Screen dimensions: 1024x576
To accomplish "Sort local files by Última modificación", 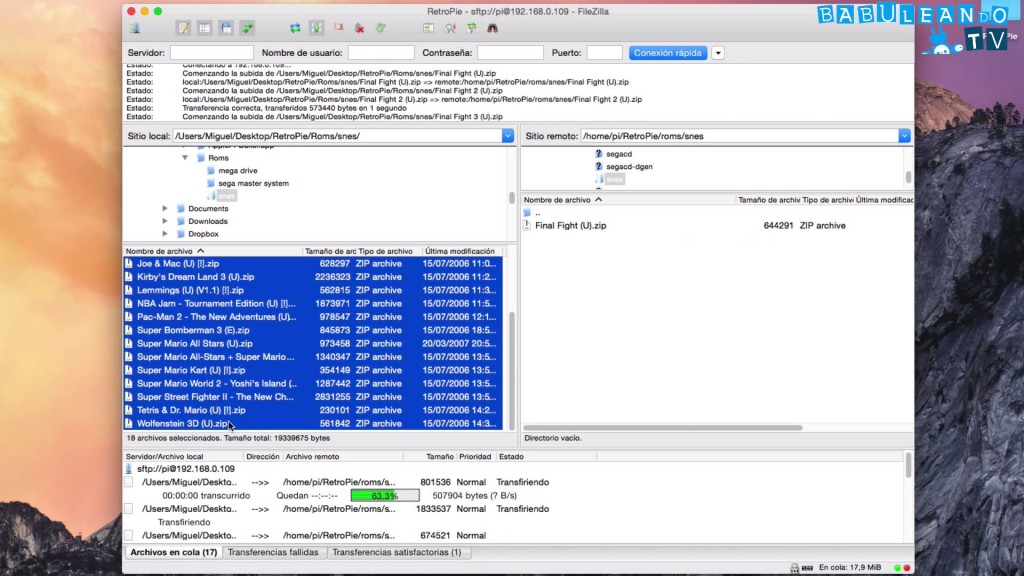I will tap(462, 251).
